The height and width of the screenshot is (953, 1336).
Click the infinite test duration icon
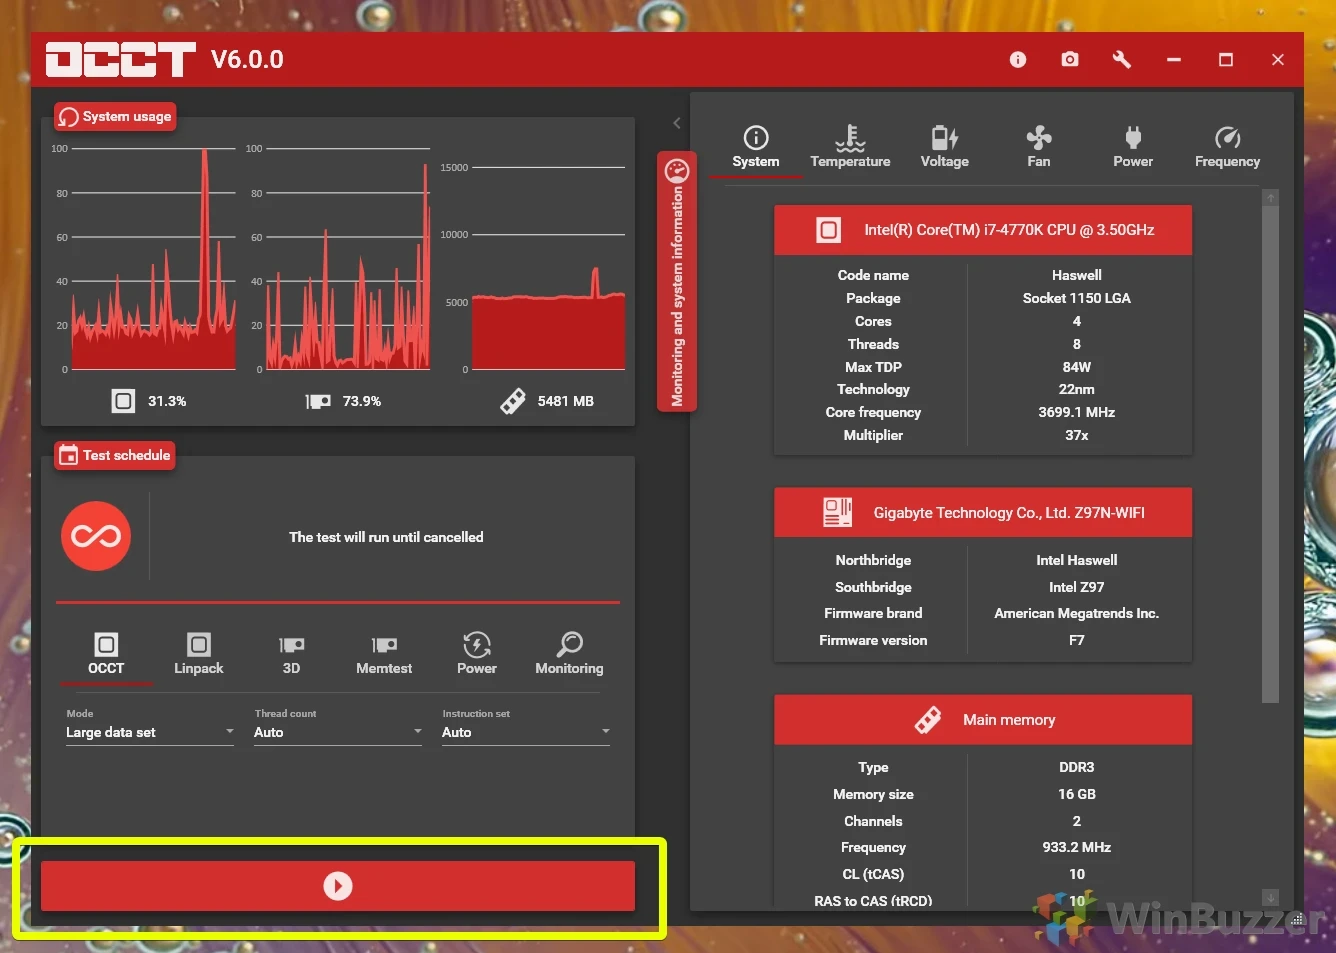96,536
